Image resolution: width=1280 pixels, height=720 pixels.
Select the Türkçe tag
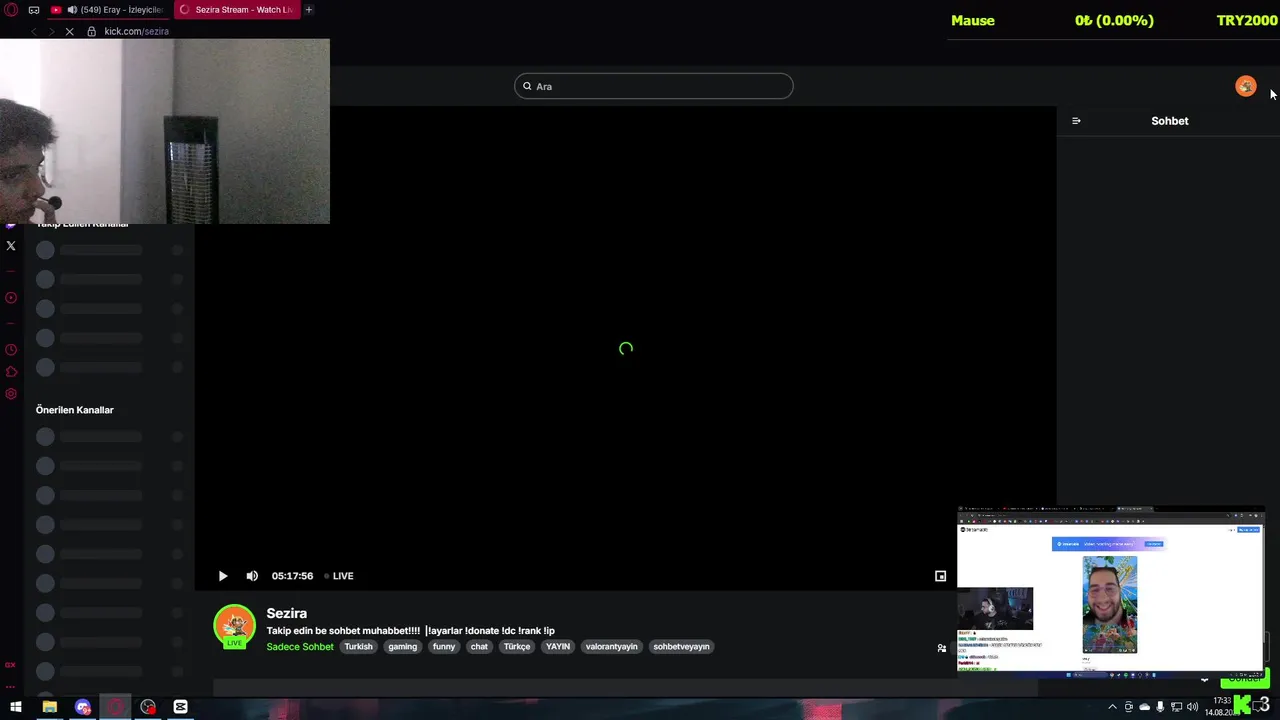pyautogui.click(x=517, y=647)
